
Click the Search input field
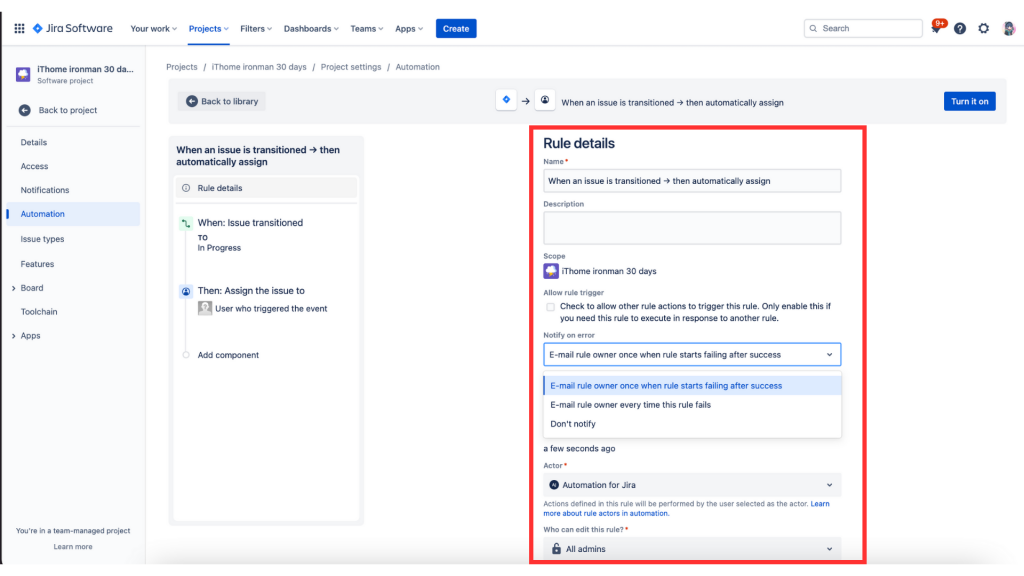pyautogui.click(x=863, y=28)
